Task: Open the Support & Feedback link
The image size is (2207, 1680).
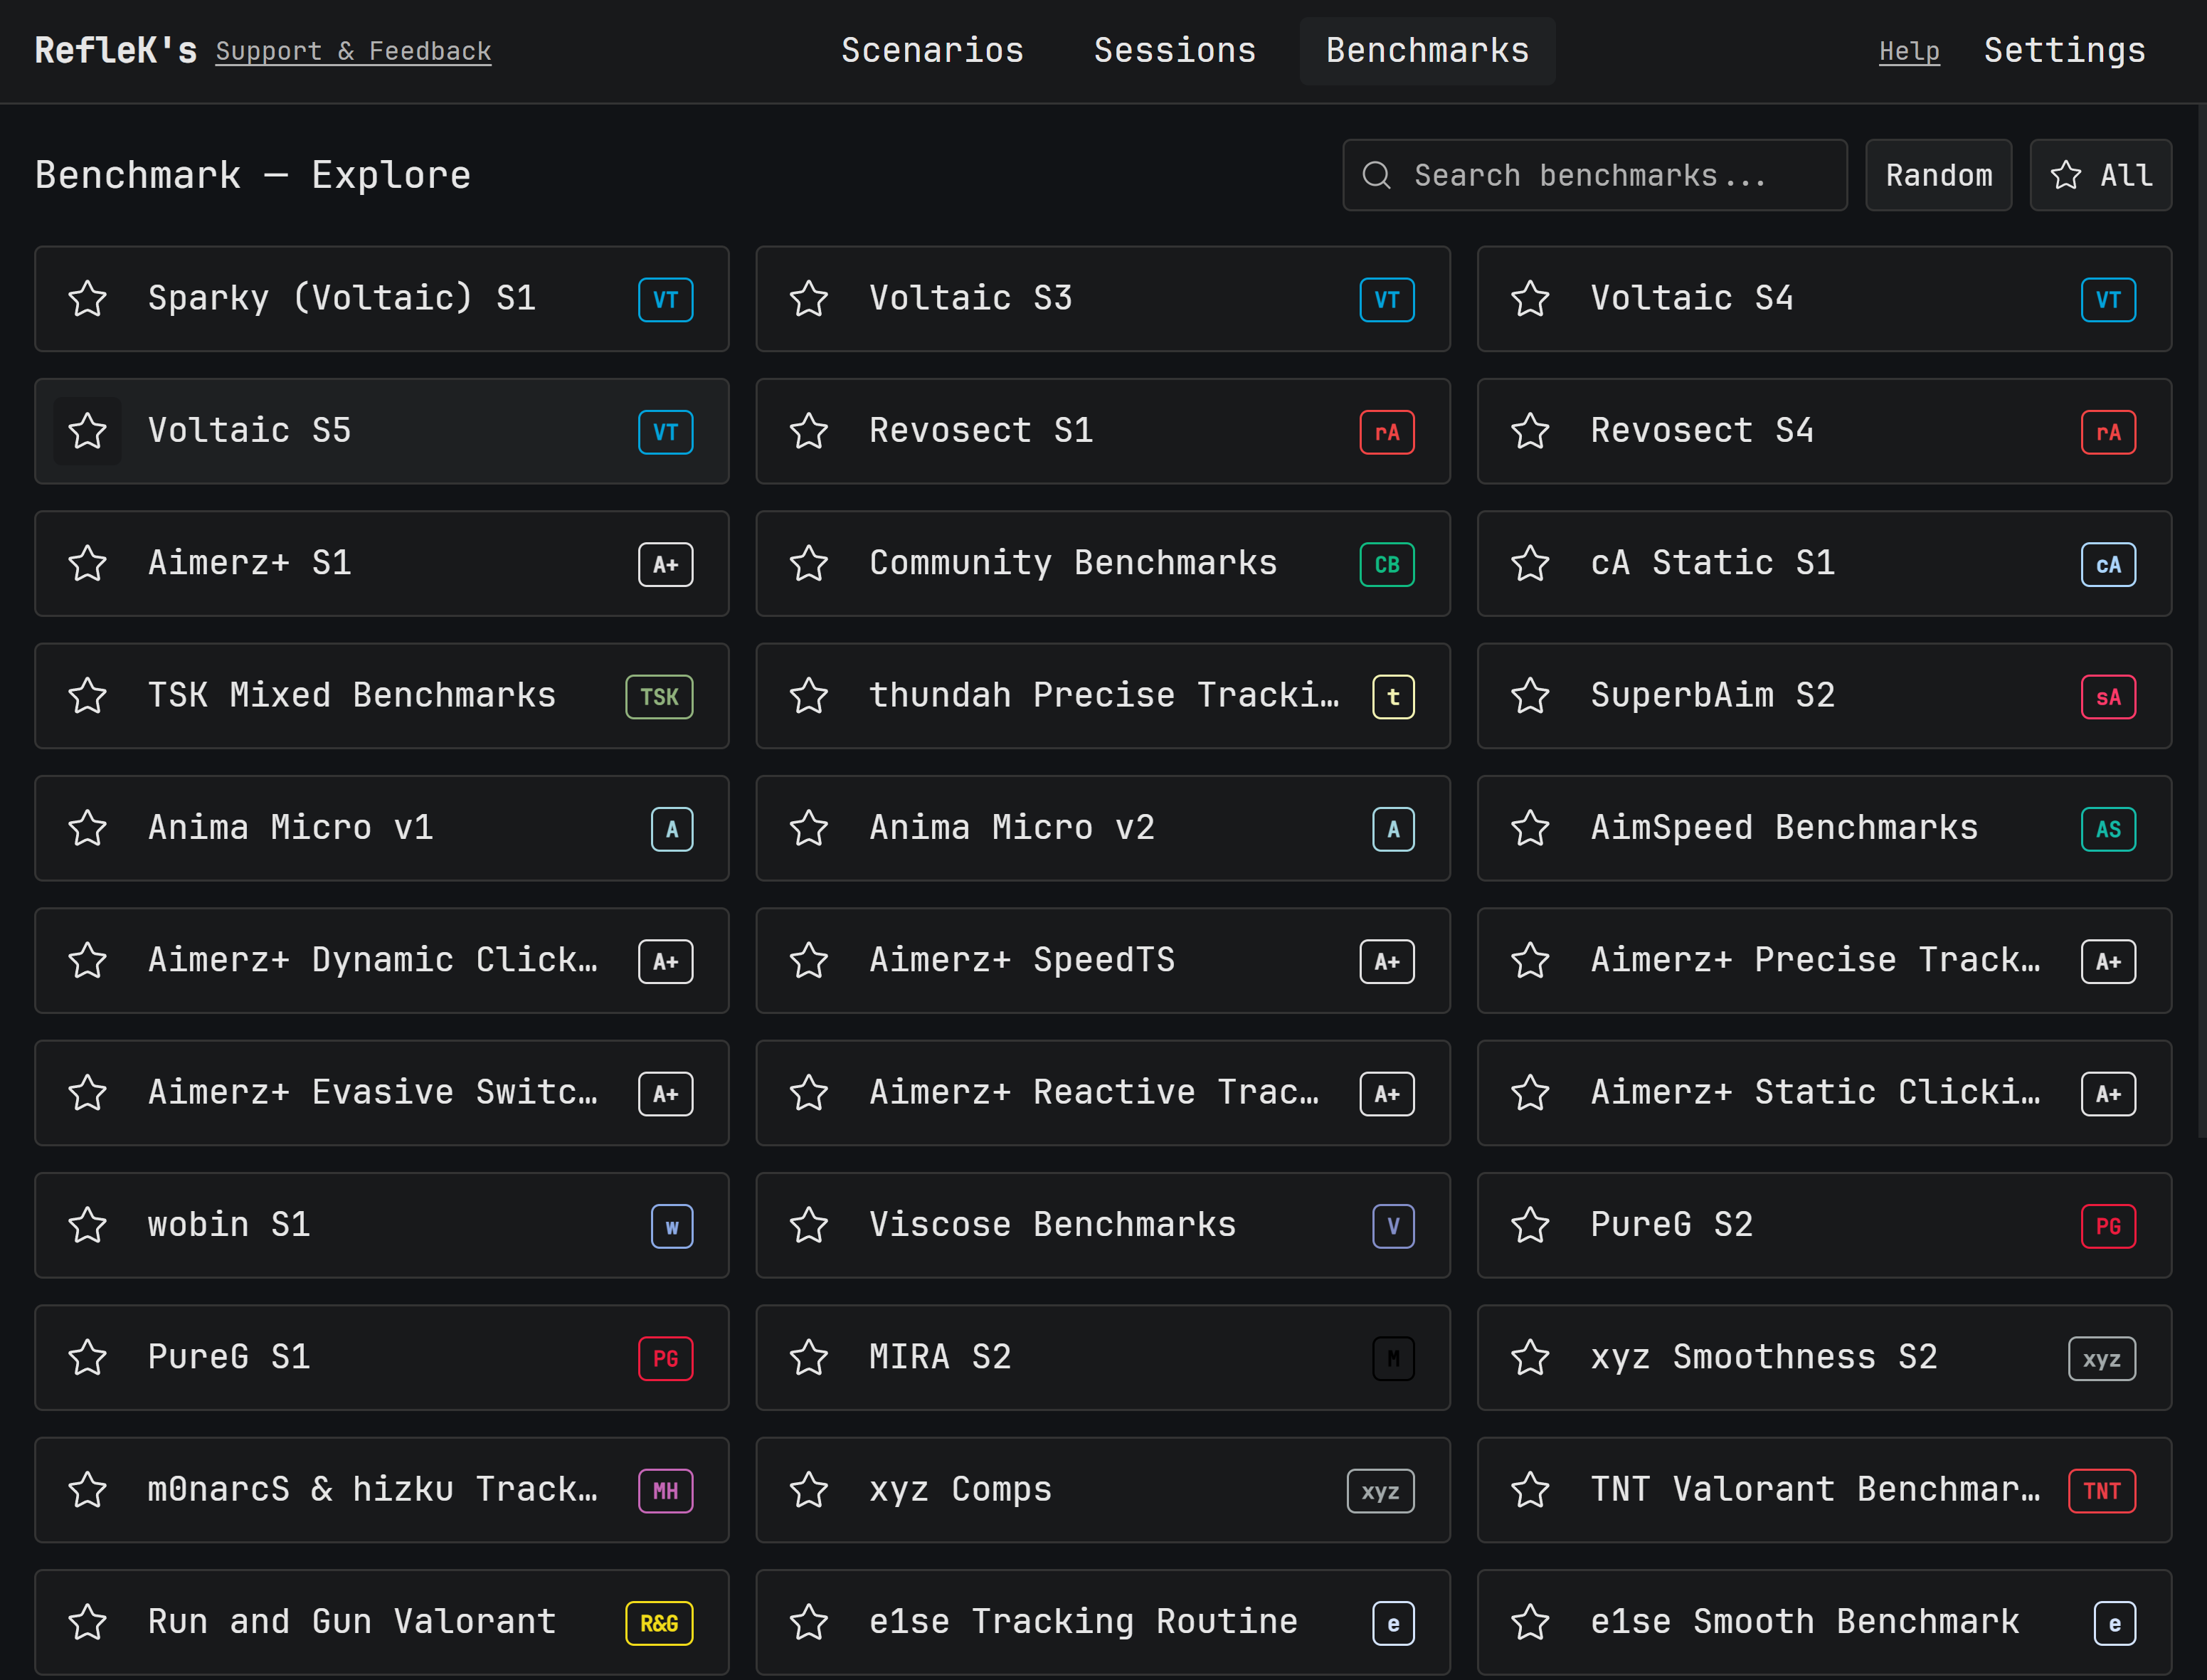Action: point(353,51)
